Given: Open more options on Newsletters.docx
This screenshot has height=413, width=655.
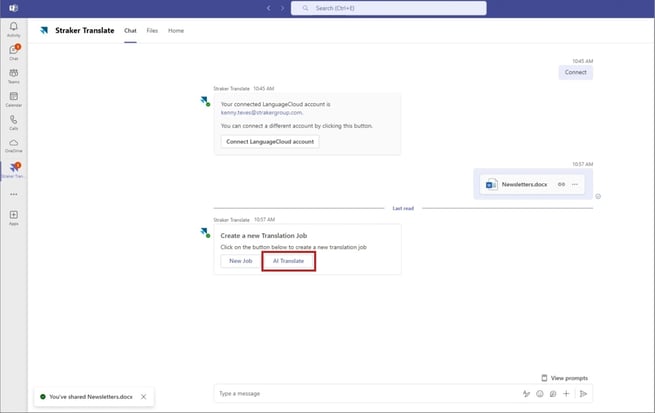Looking at the screenshot, I should coord(575,184).
